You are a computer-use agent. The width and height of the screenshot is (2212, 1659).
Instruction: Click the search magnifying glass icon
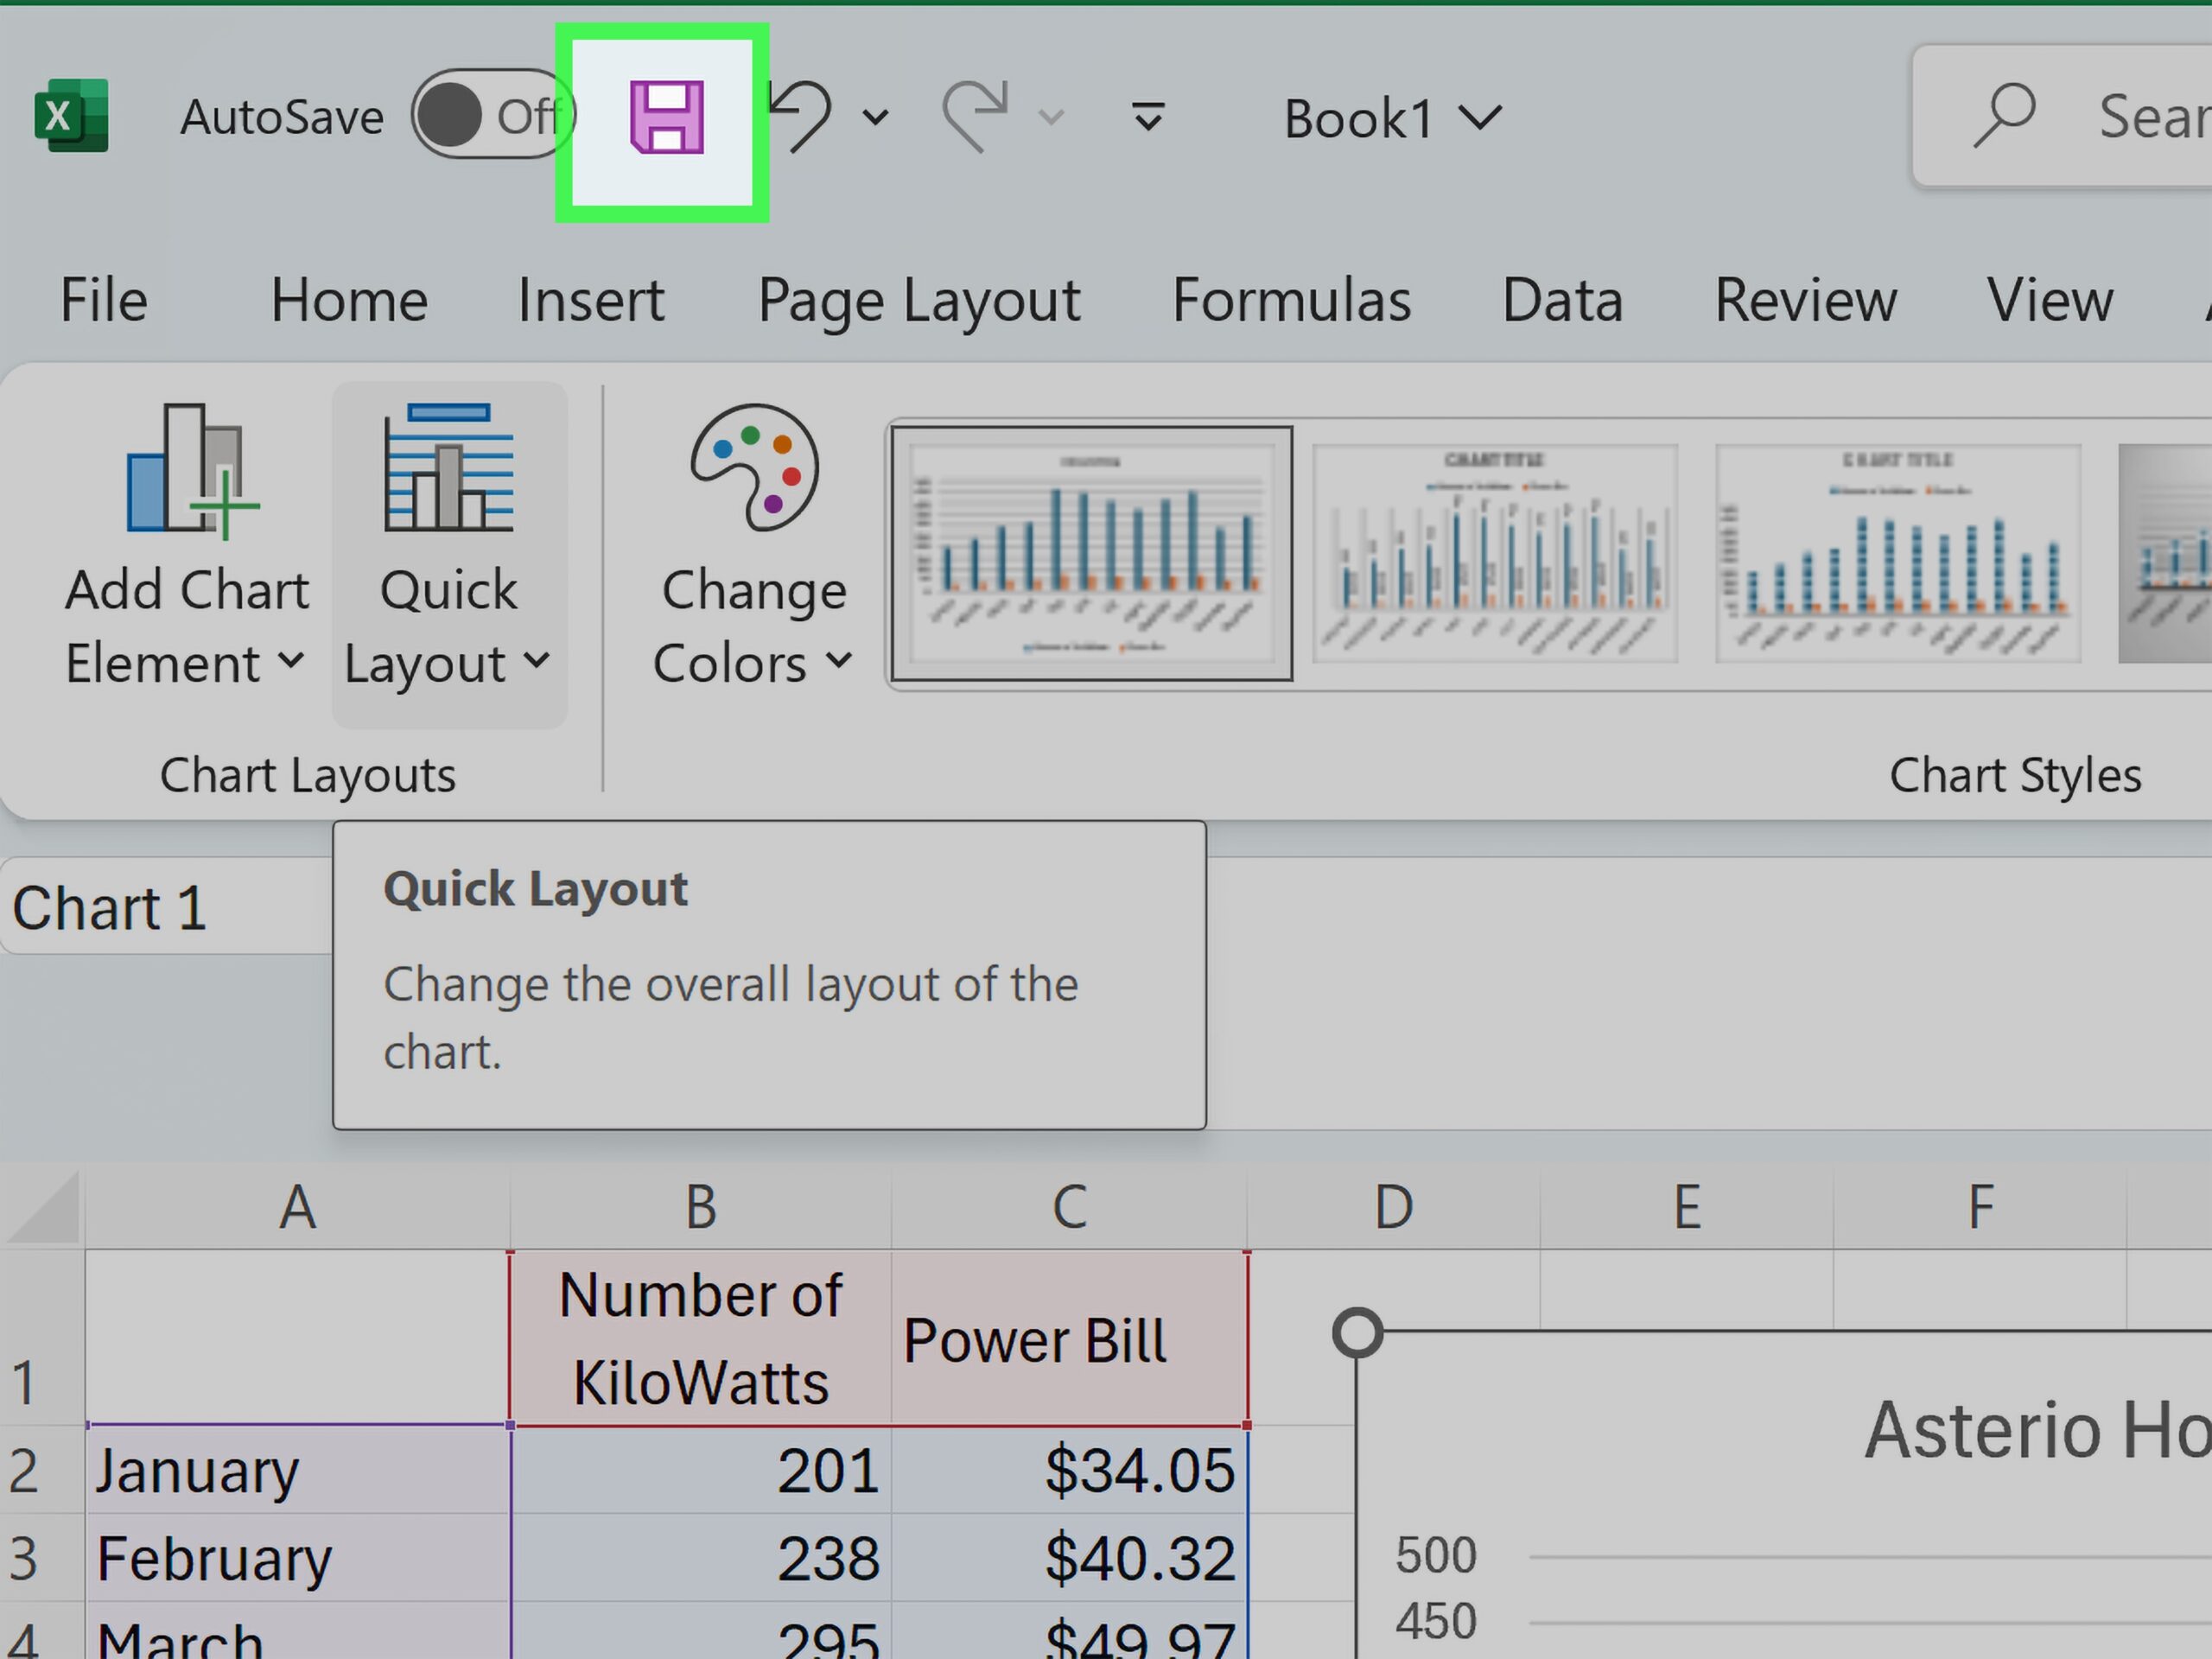2003,117
